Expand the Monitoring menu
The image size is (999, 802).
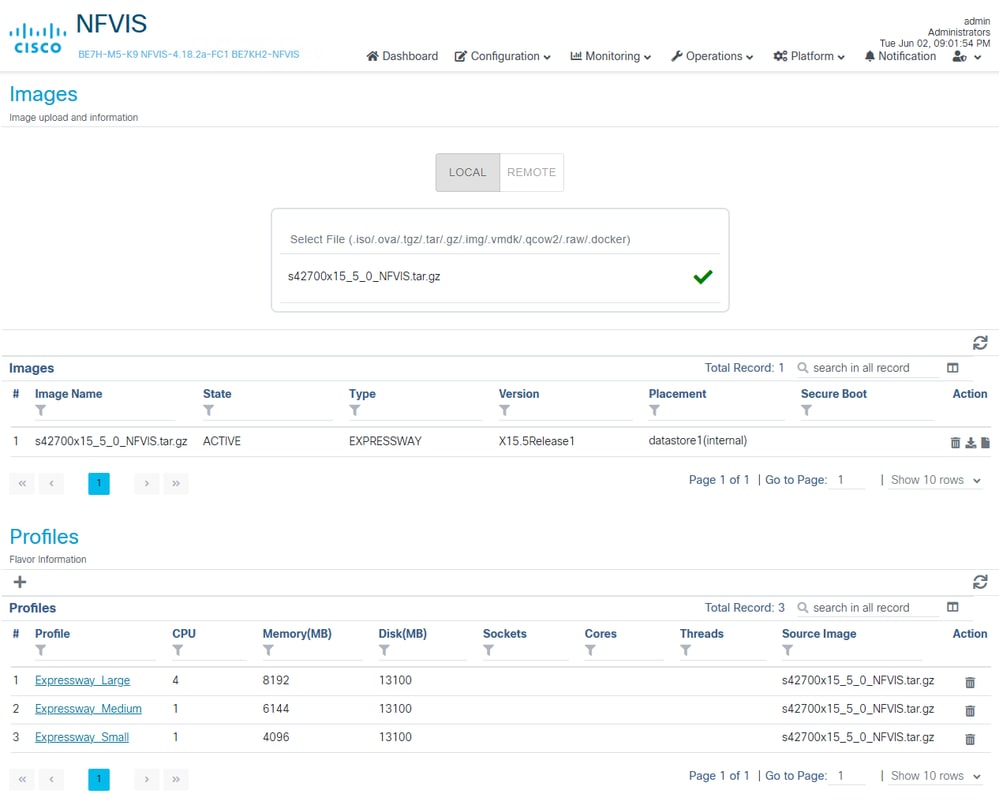tap(610, 56)
